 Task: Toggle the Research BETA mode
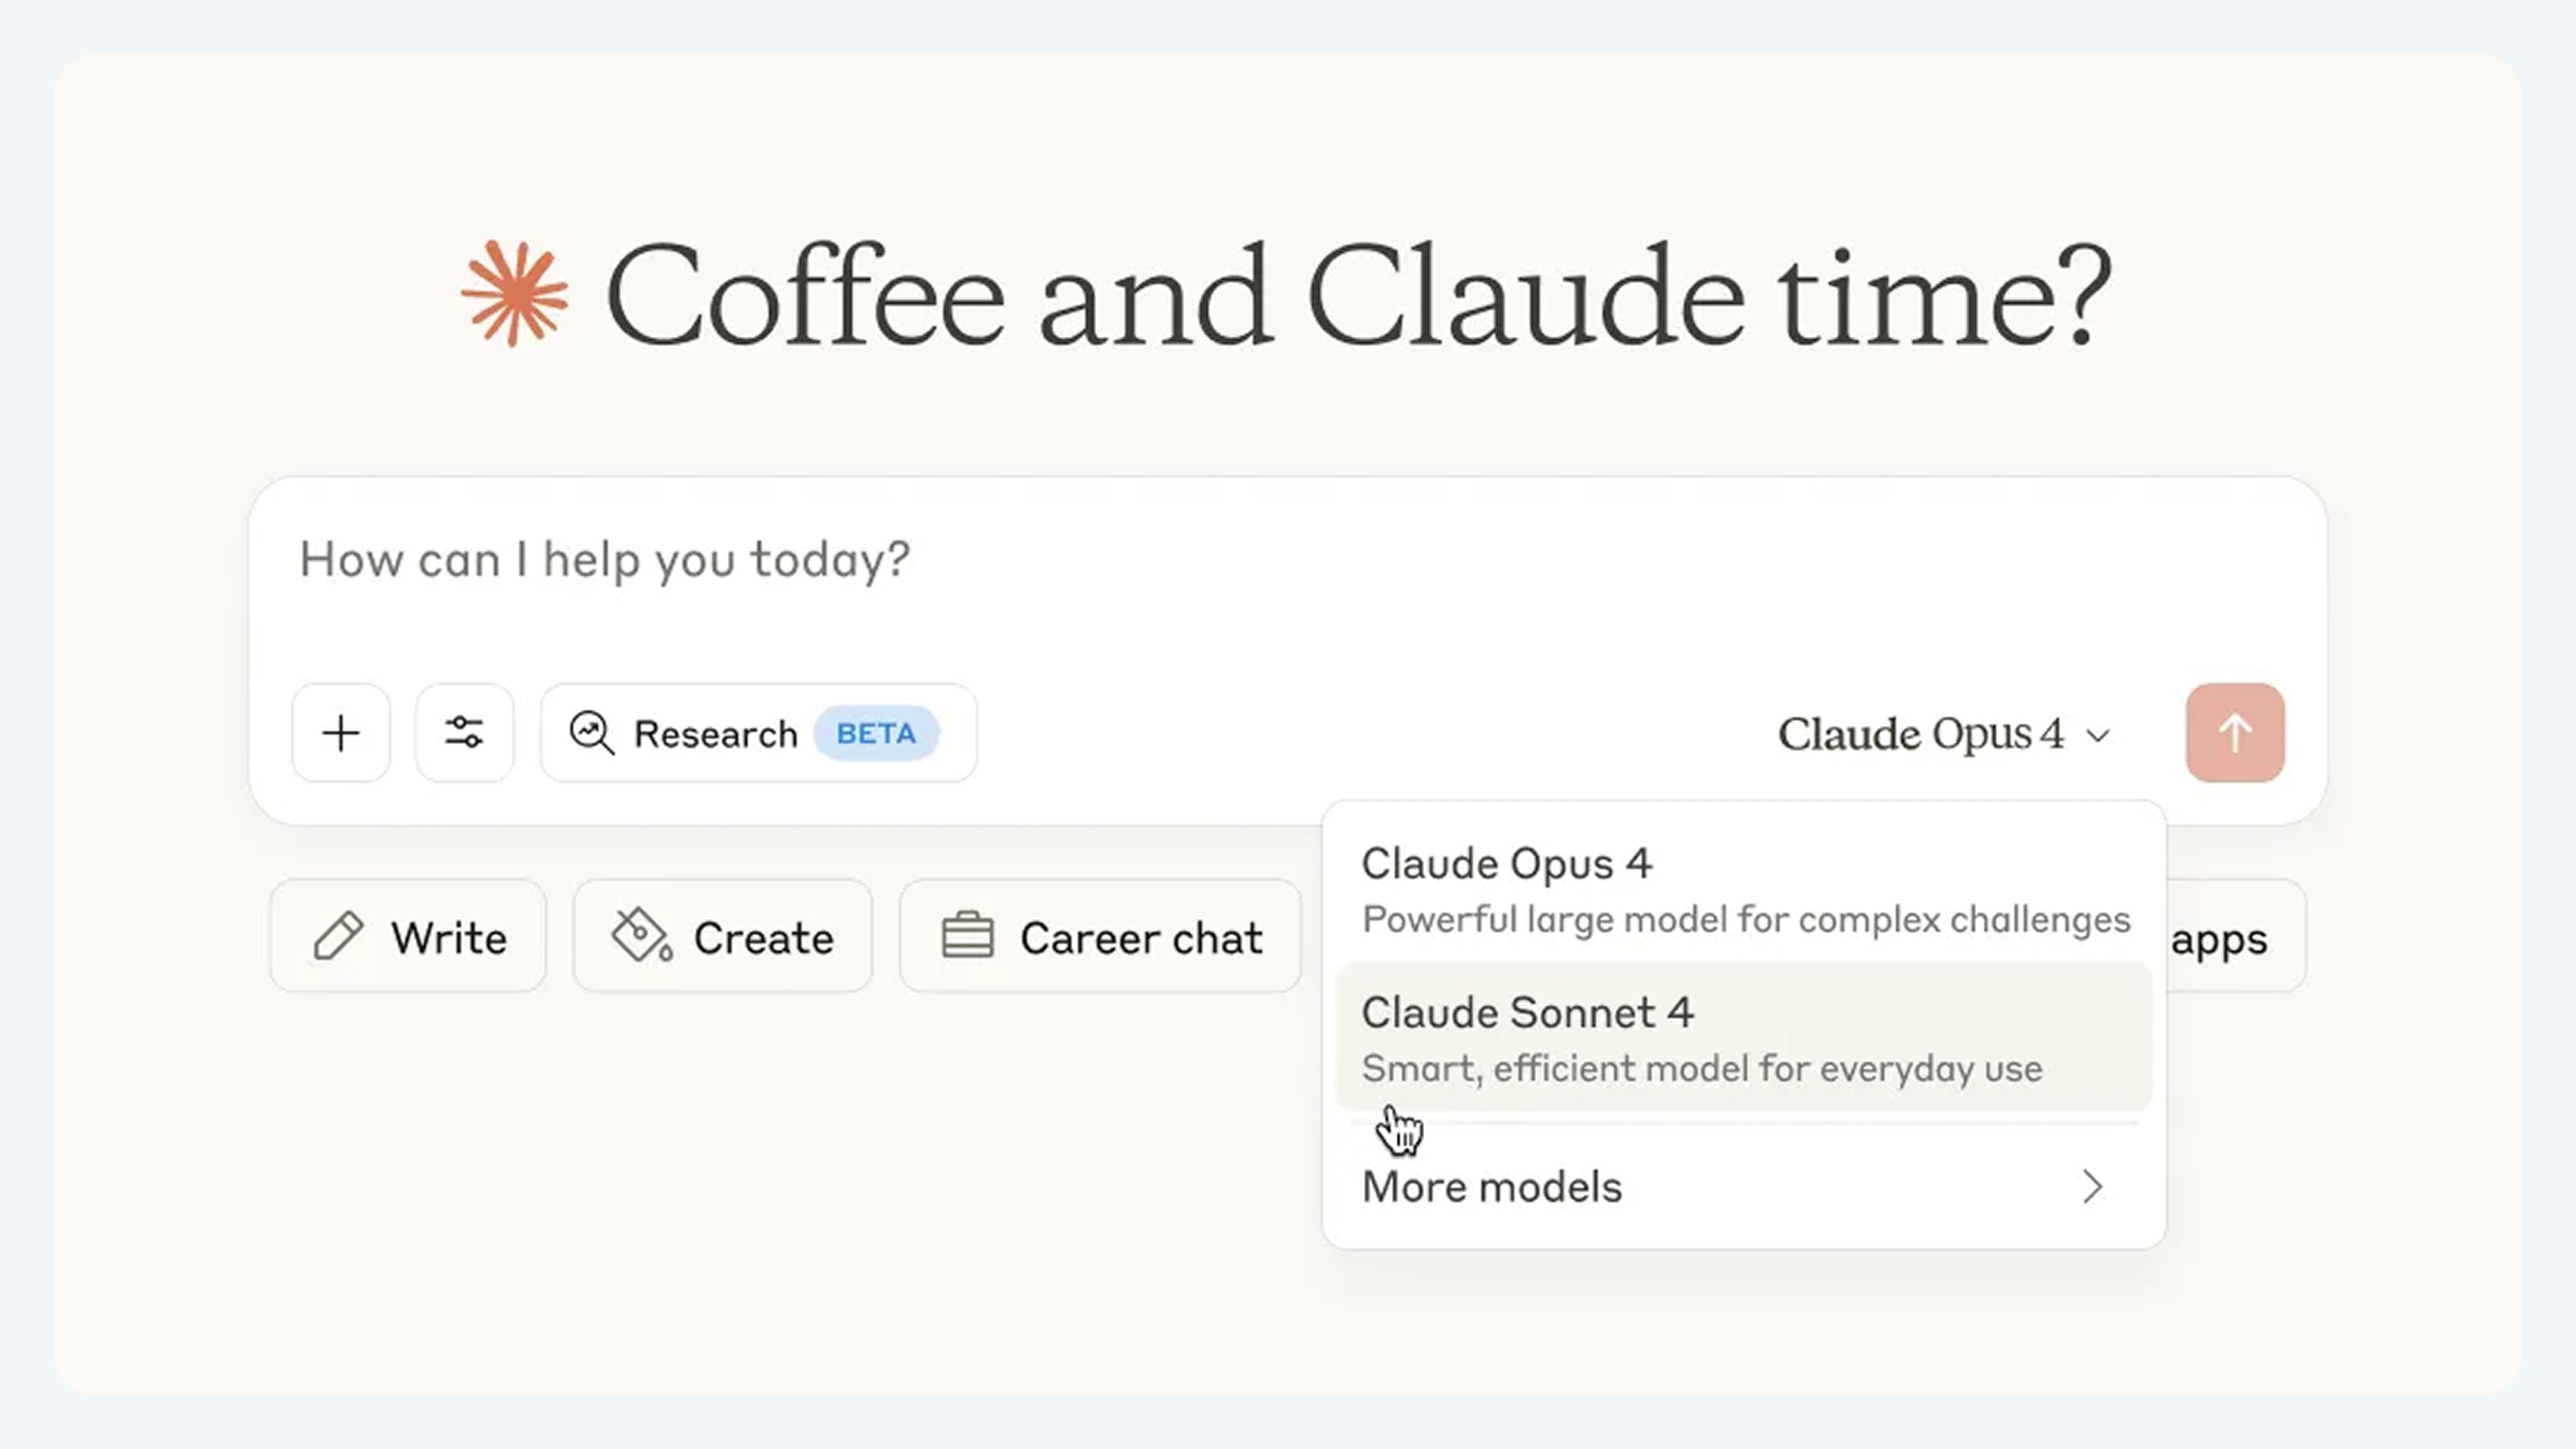point(715,733)
